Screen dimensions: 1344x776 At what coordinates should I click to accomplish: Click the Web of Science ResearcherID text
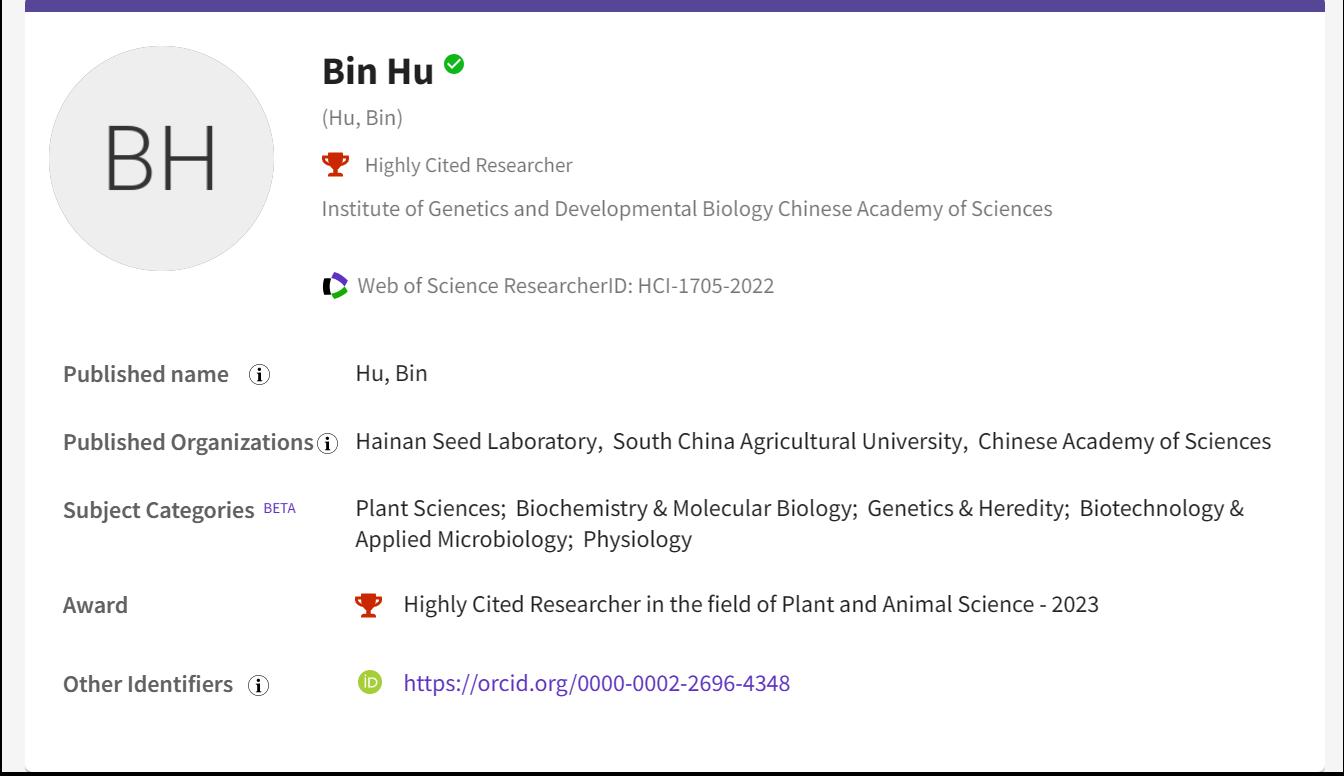[x=565, y=286]
